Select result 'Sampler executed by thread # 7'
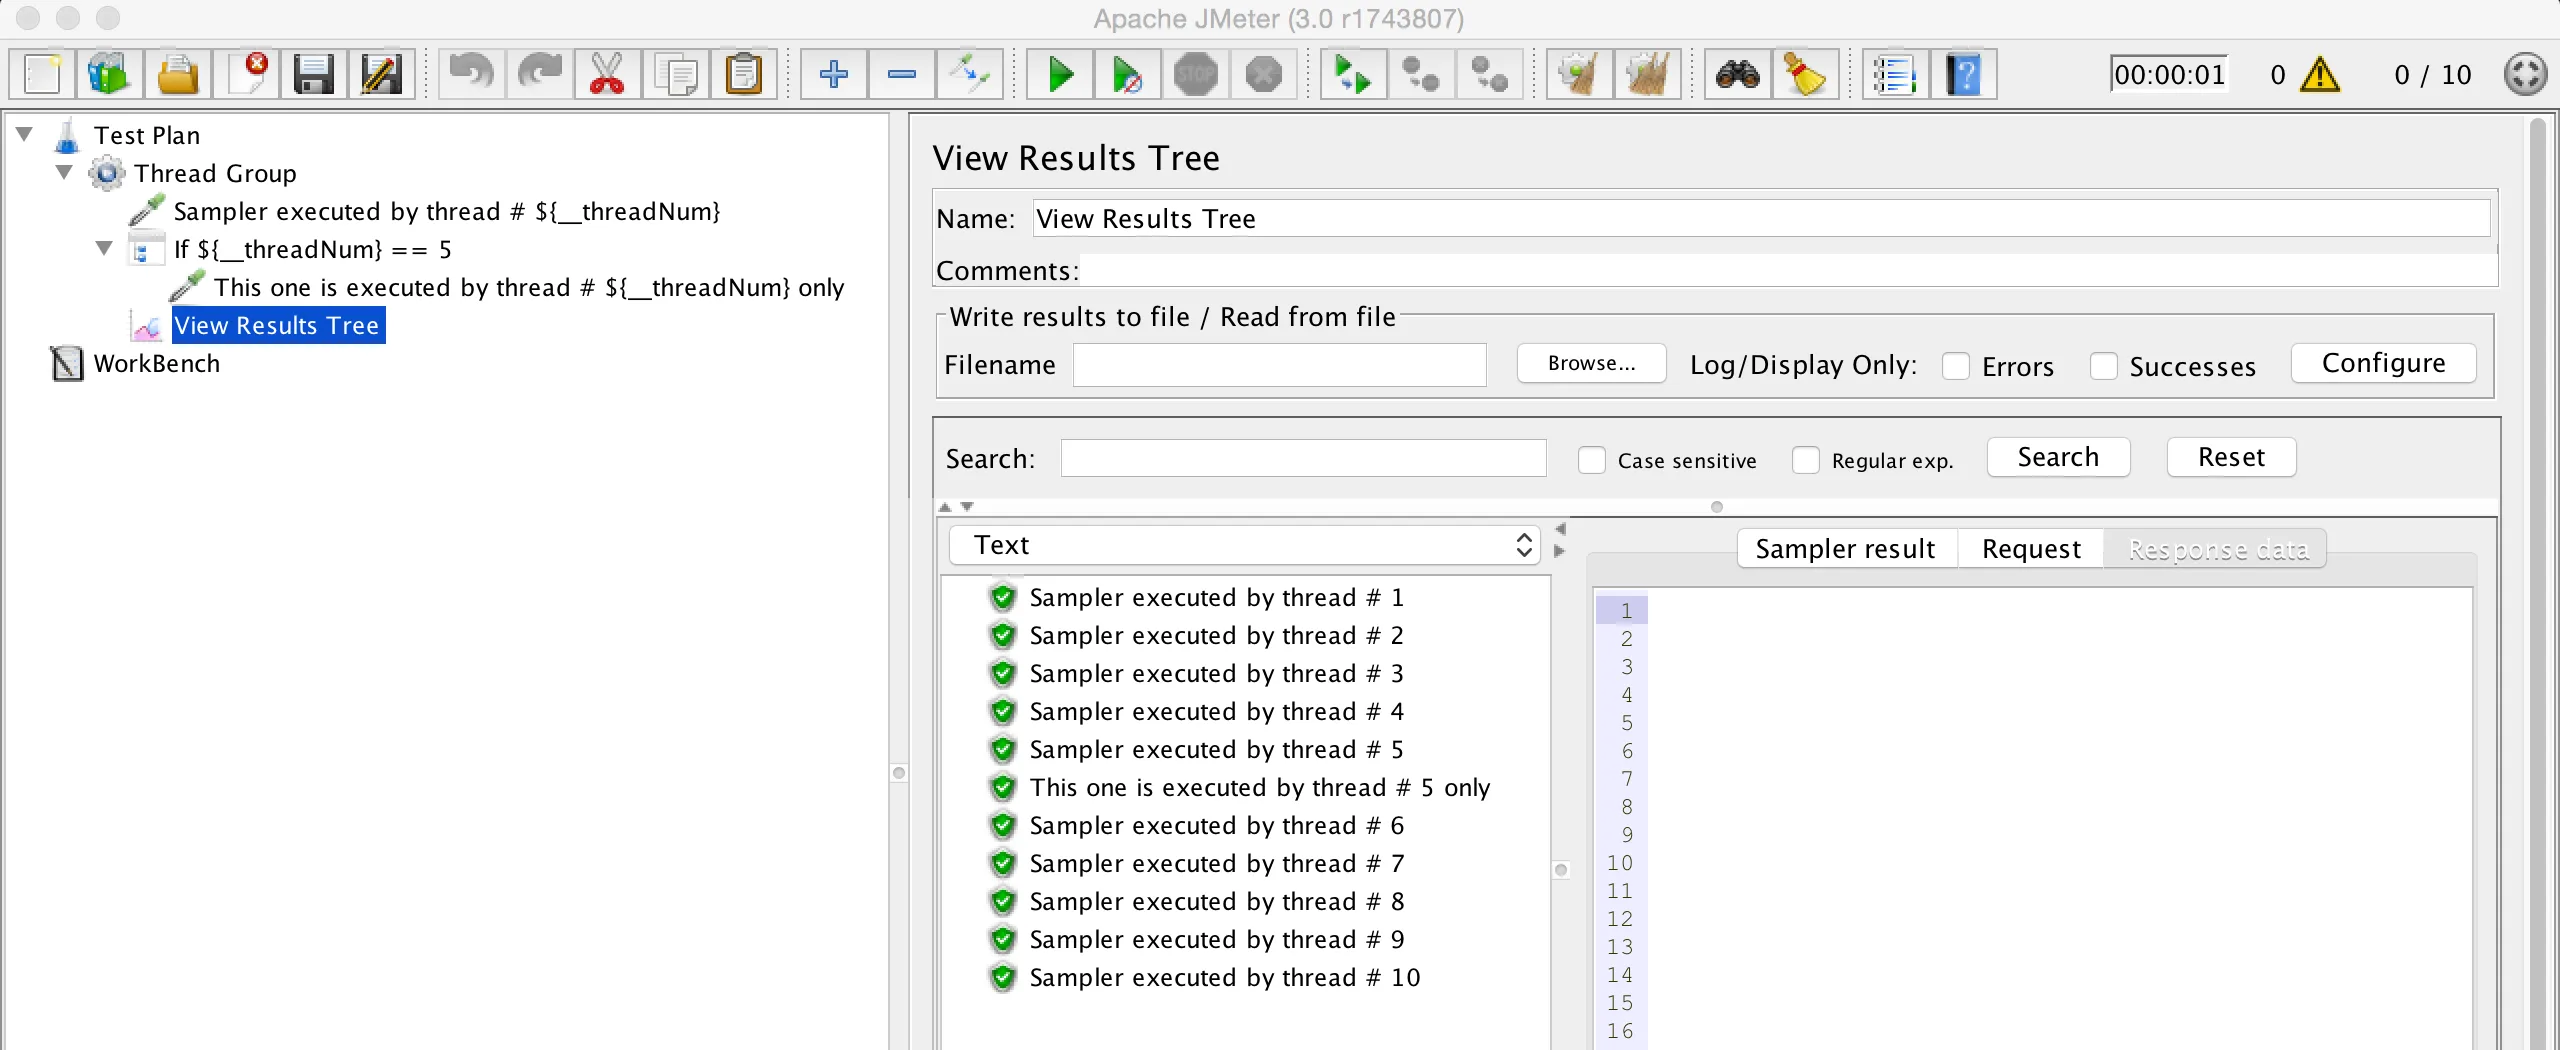This screenshot has width=2560, height=1050. (x=1216, y=863)
